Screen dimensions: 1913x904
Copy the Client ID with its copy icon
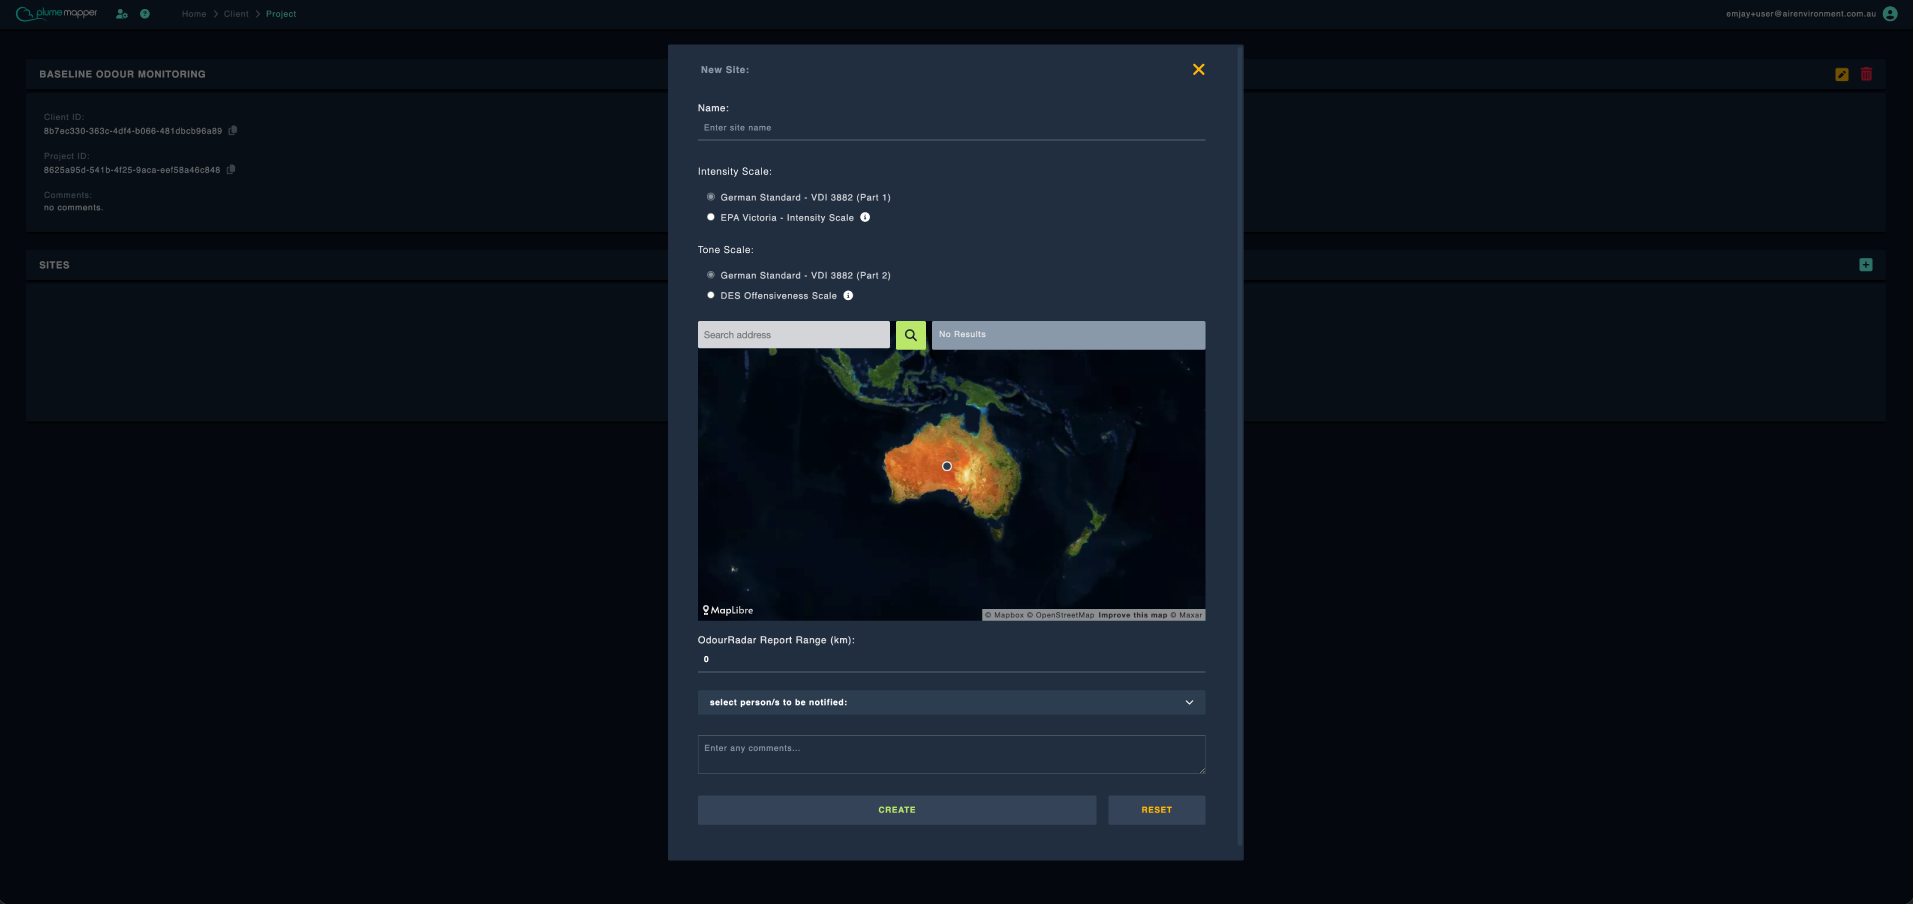click(233, 130)
